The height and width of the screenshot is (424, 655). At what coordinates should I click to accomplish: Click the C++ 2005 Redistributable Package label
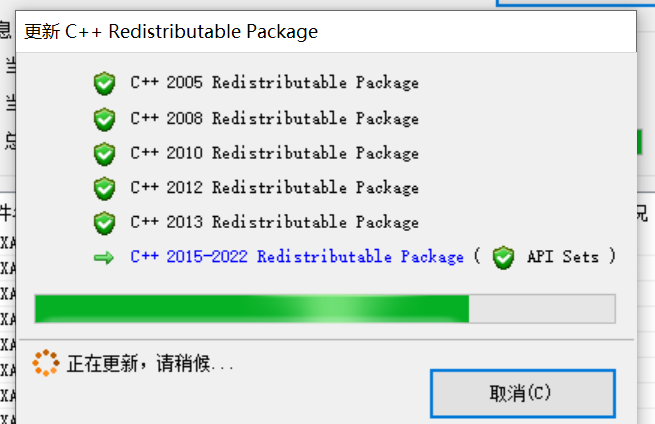click(274, 82)
